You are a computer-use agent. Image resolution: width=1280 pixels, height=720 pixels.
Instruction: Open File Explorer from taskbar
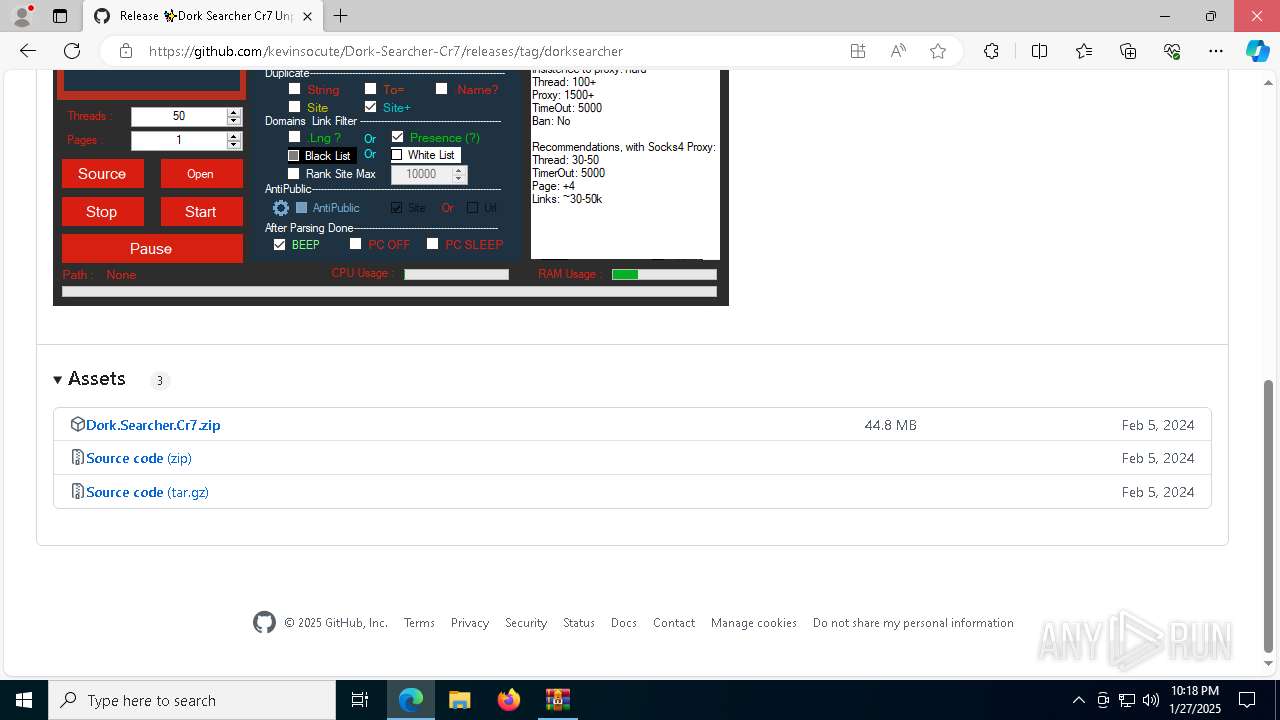(x=459, y=700)
